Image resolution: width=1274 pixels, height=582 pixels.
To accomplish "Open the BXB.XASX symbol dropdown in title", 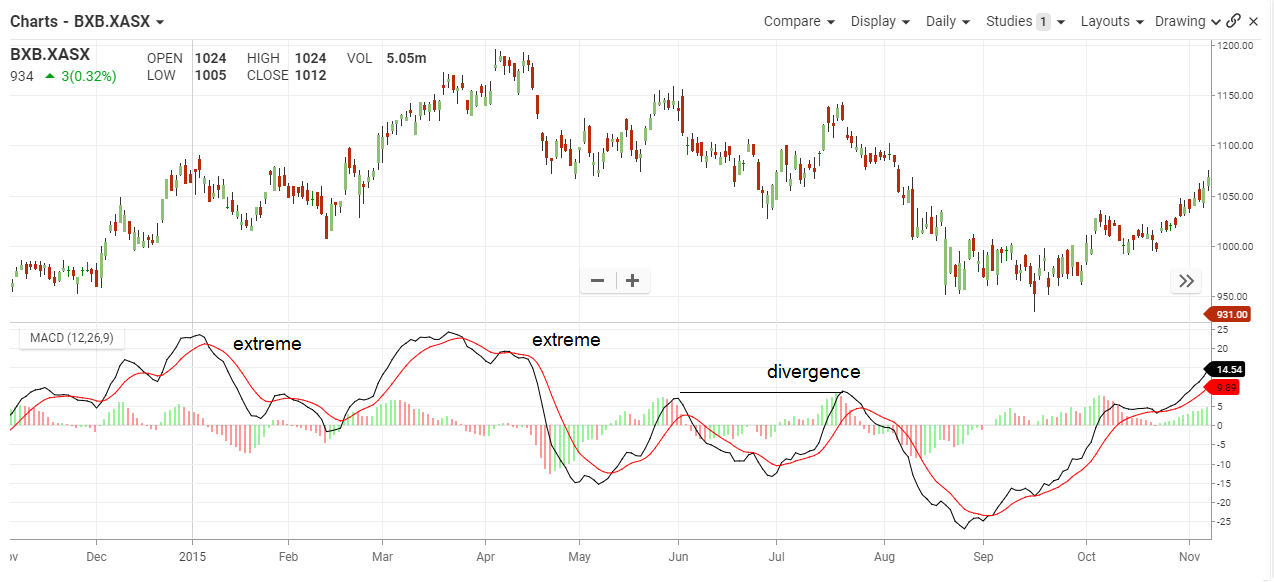I will 160,21.
